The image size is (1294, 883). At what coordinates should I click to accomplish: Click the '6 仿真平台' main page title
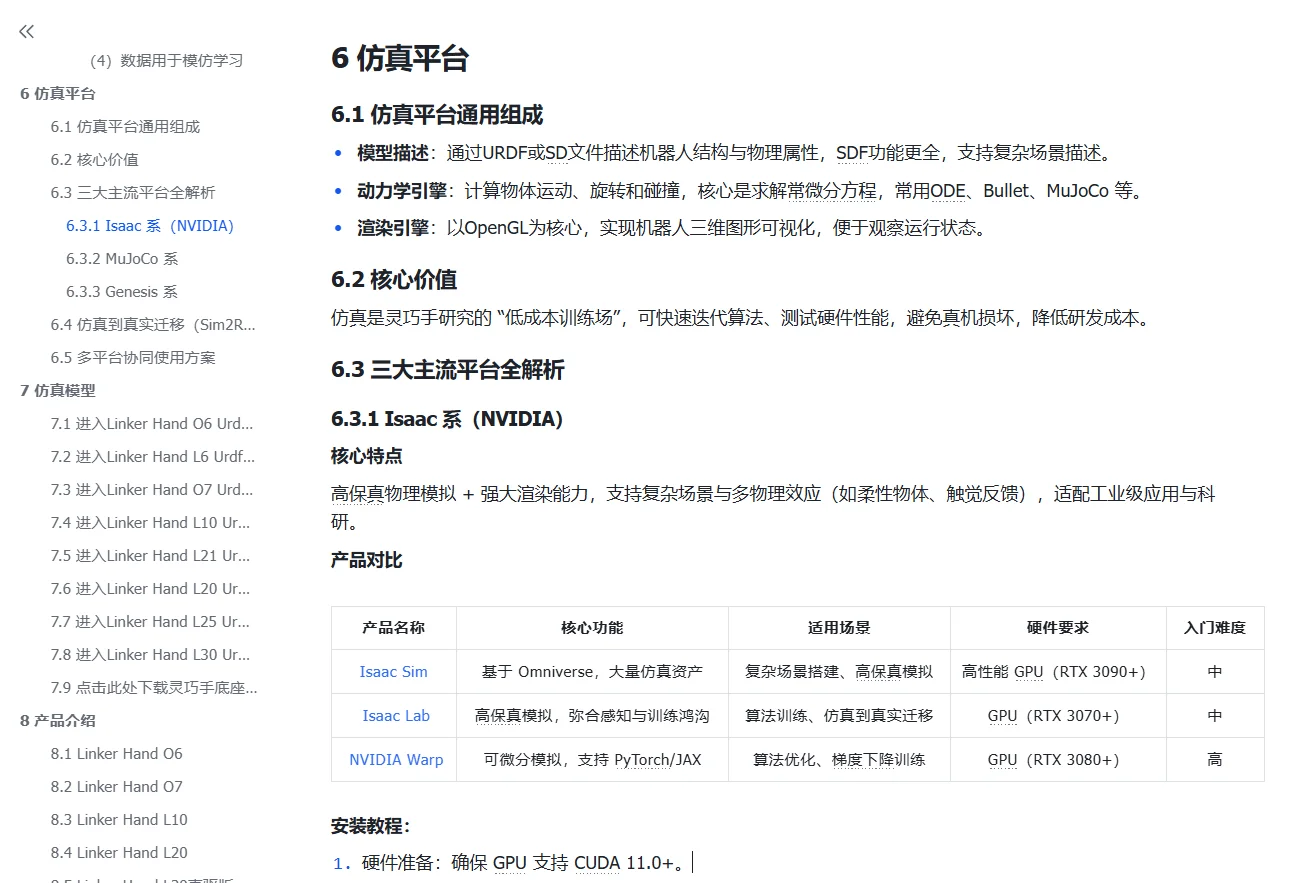[400, 58]
